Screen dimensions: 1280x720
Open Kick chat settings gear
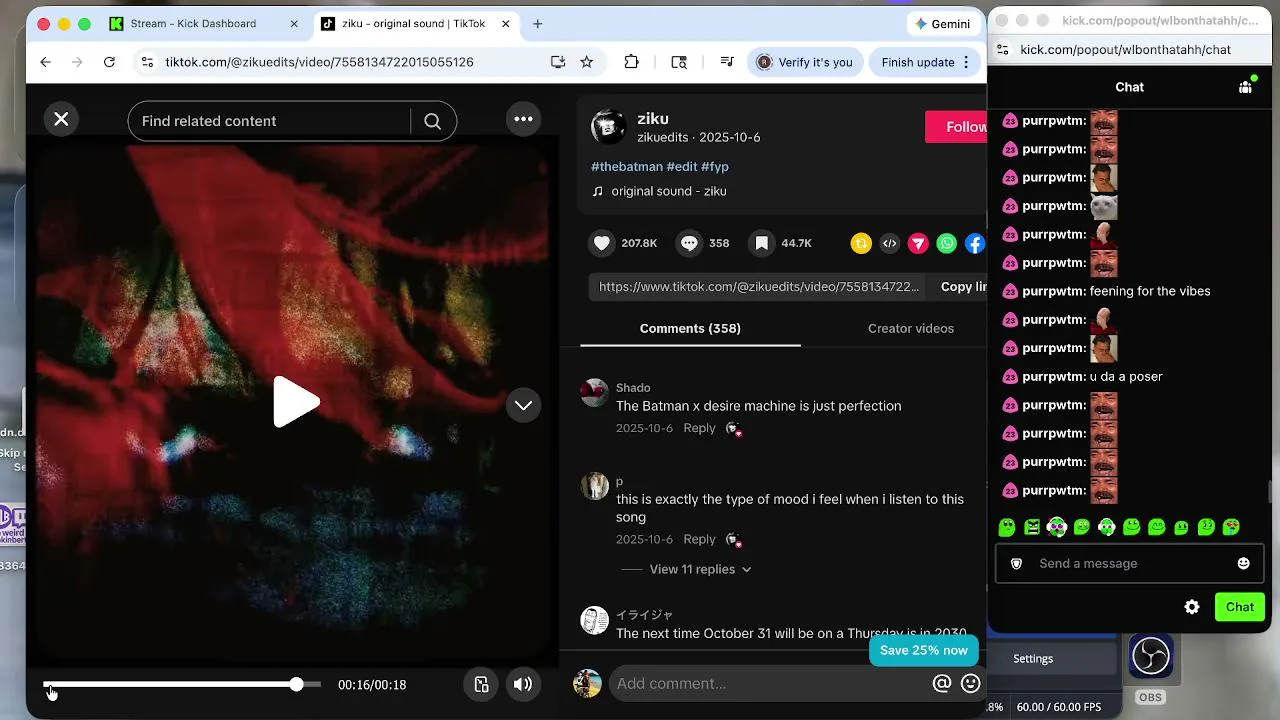pyautogui.click(x=1192, y=607)
